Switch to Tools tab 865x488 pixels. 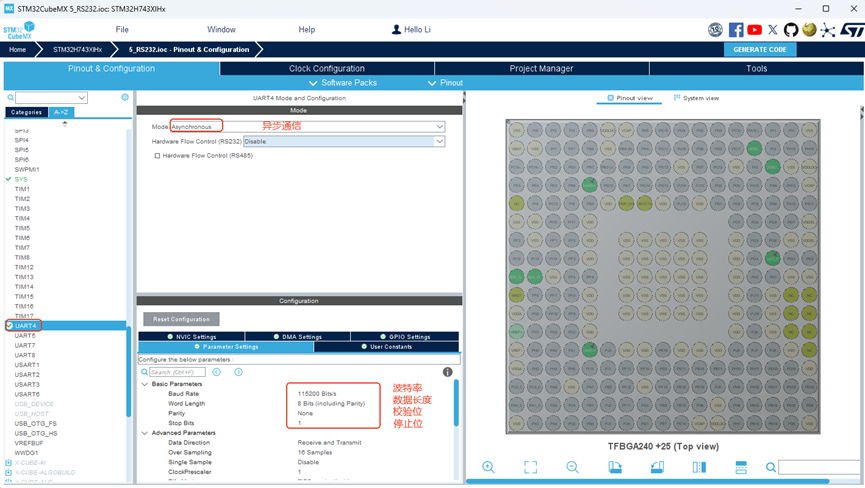tap(756, 68)
